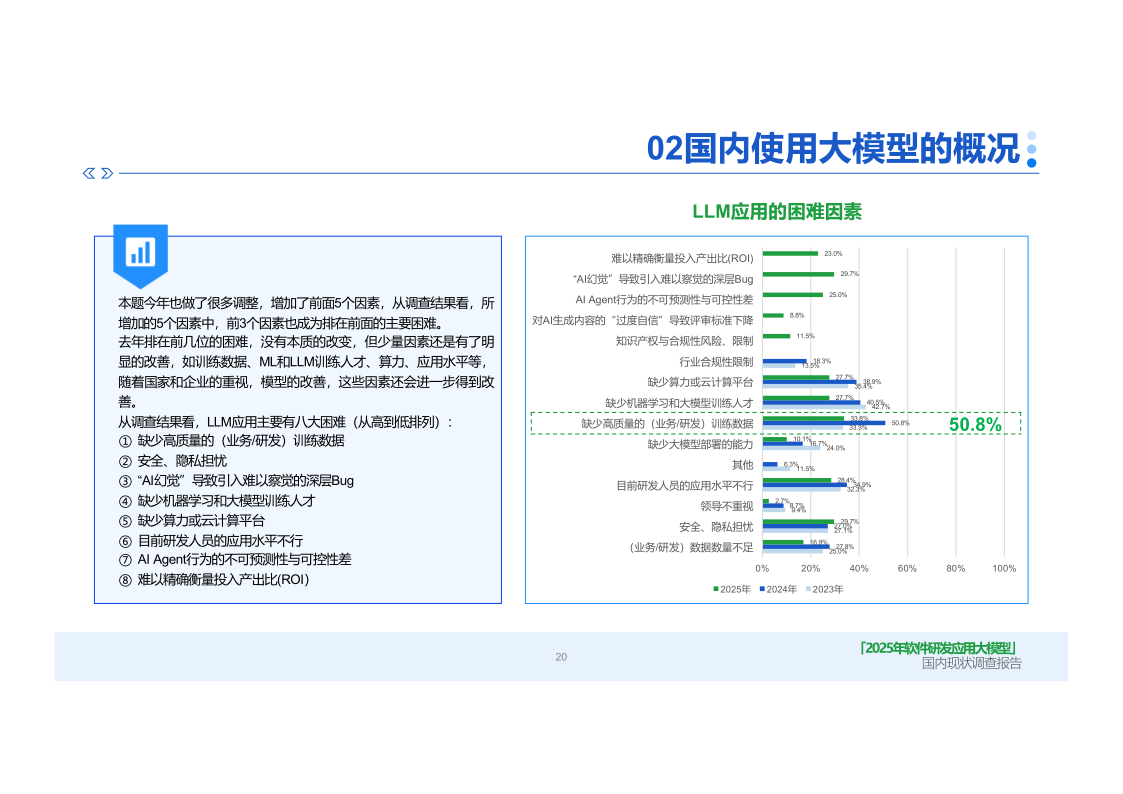
Task: Click the 20% axis tick label
Action: (x=810, y=568)
